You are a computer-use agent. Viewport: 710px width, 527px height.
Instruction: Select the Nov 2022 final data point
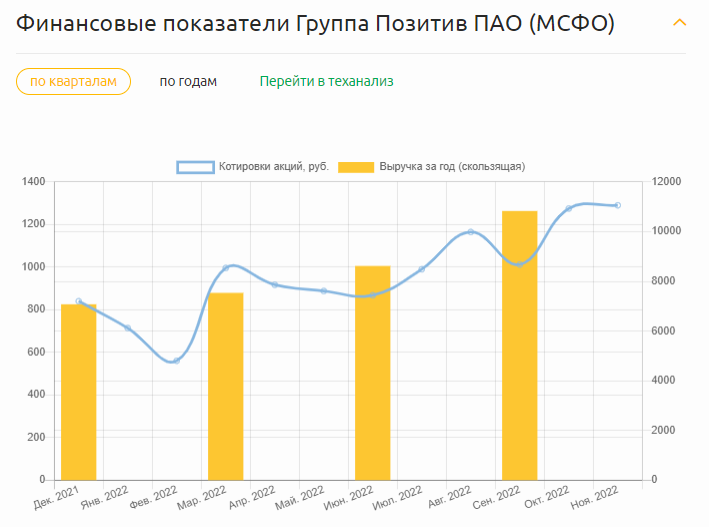(618, 206)
